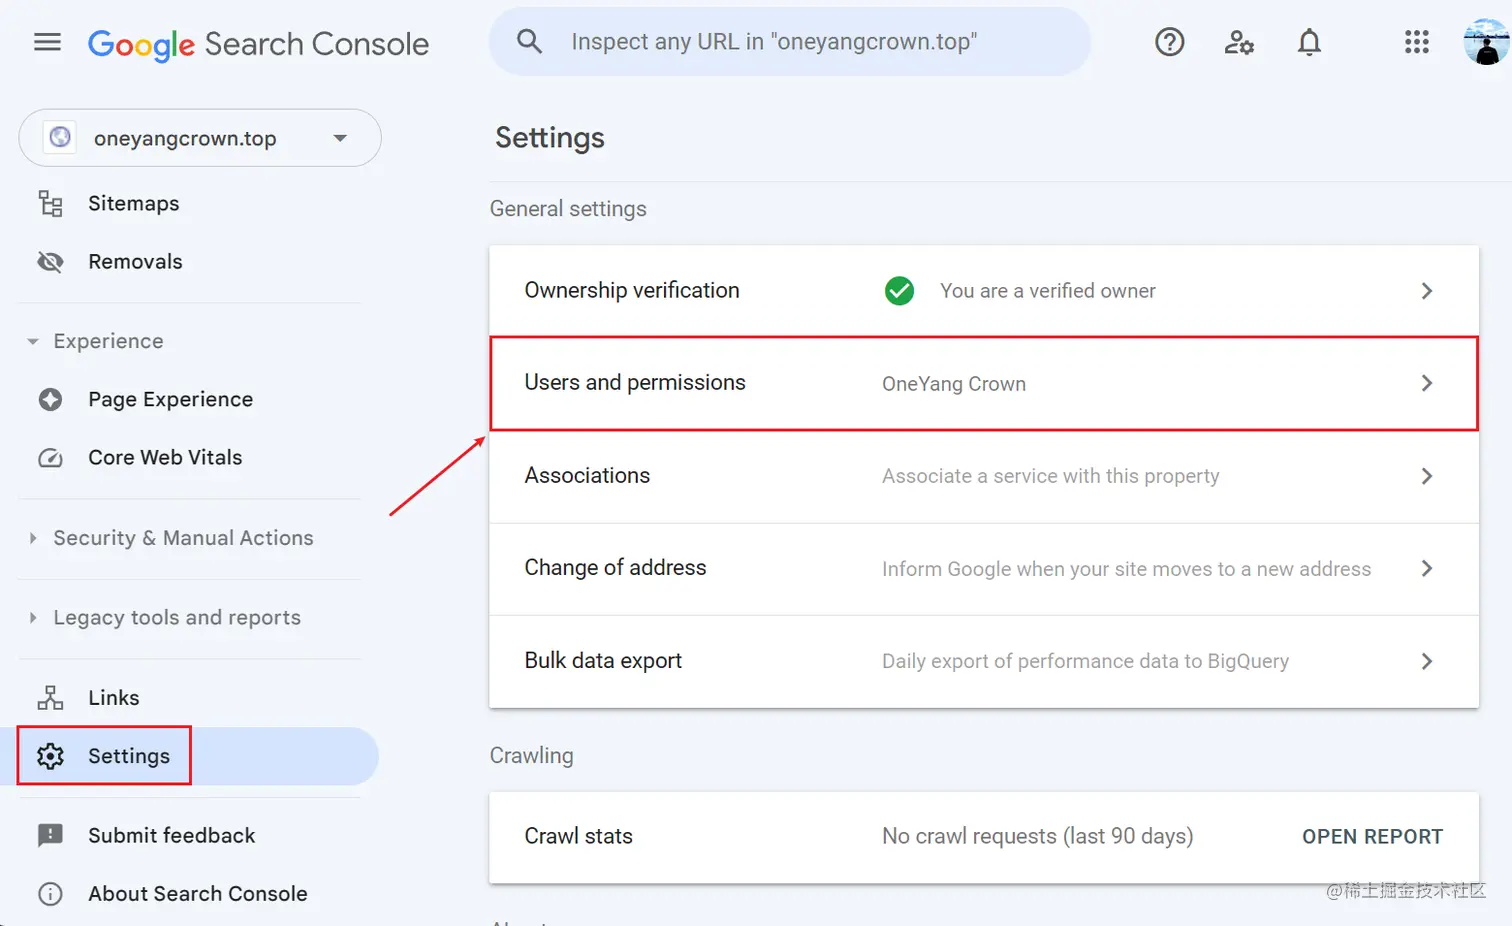Click the green verified checkmark icon
This screenshot has width=1512, height=926.
coord(899,291)
